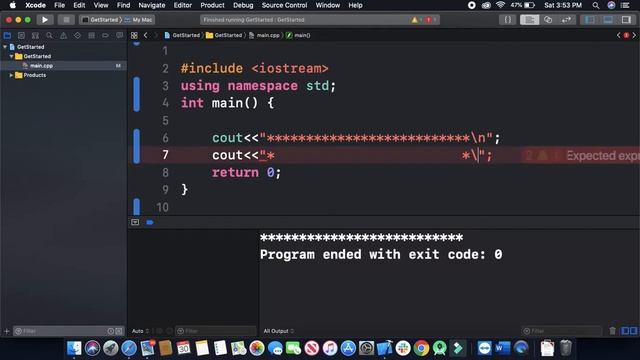Toggle the Inspectors panel visibility

click(626, 20)
